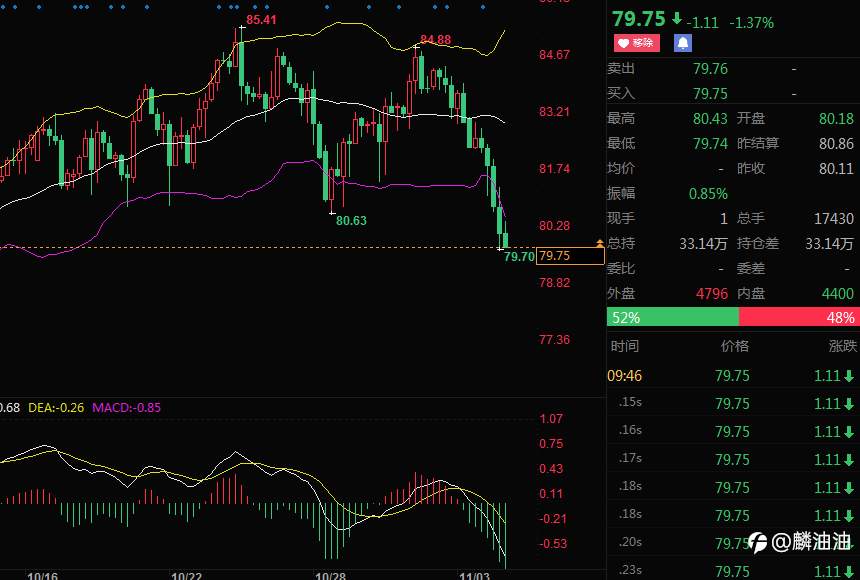Click the 83.21 price axis label
This screenshot has width=860, height=580.
pos(555,112)
